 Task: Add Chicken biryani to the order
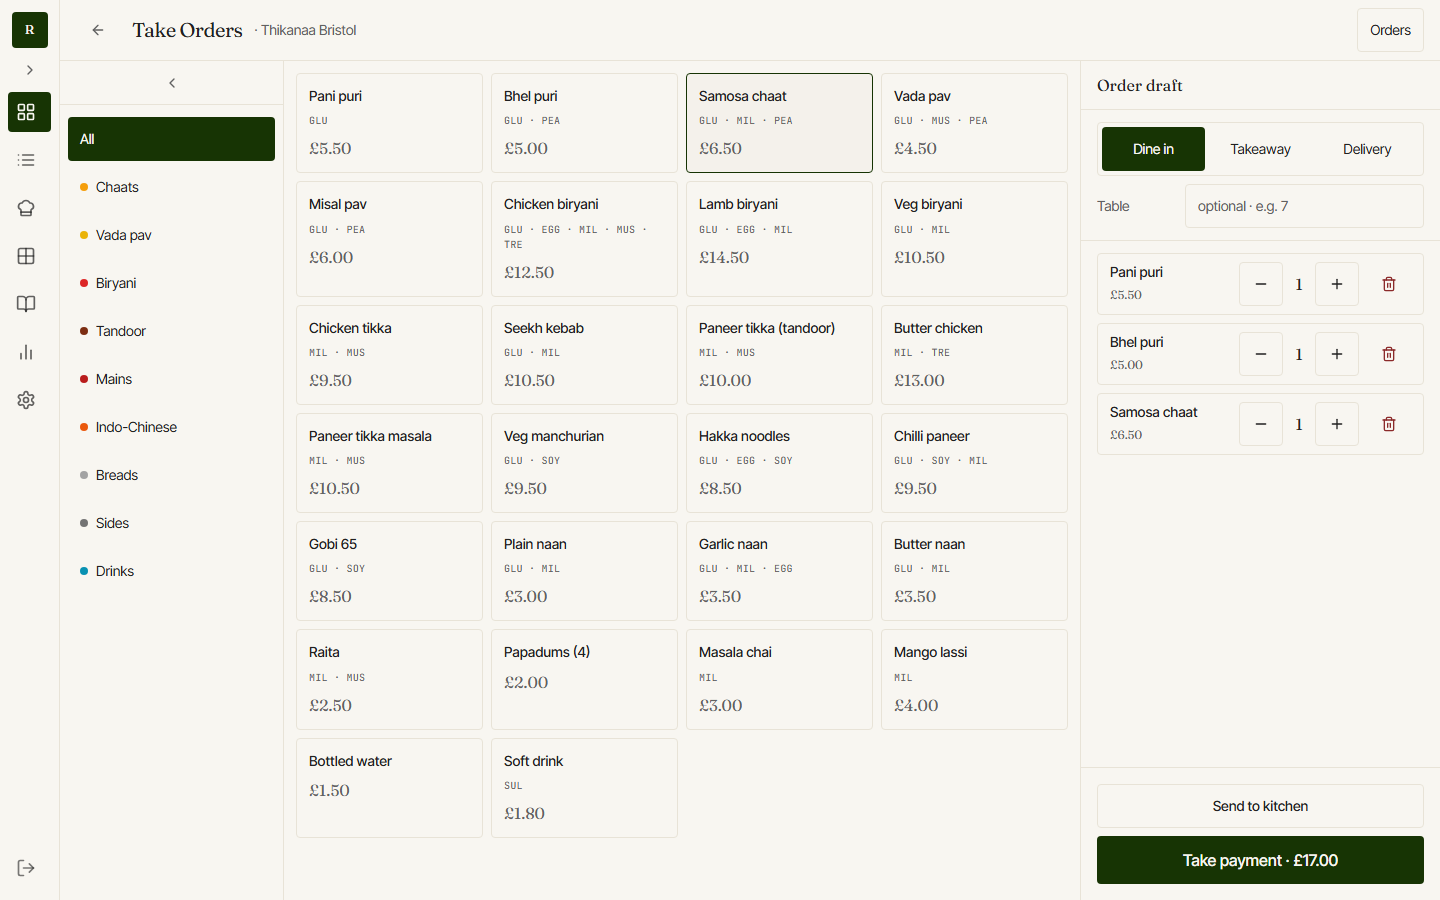(584, 239)
